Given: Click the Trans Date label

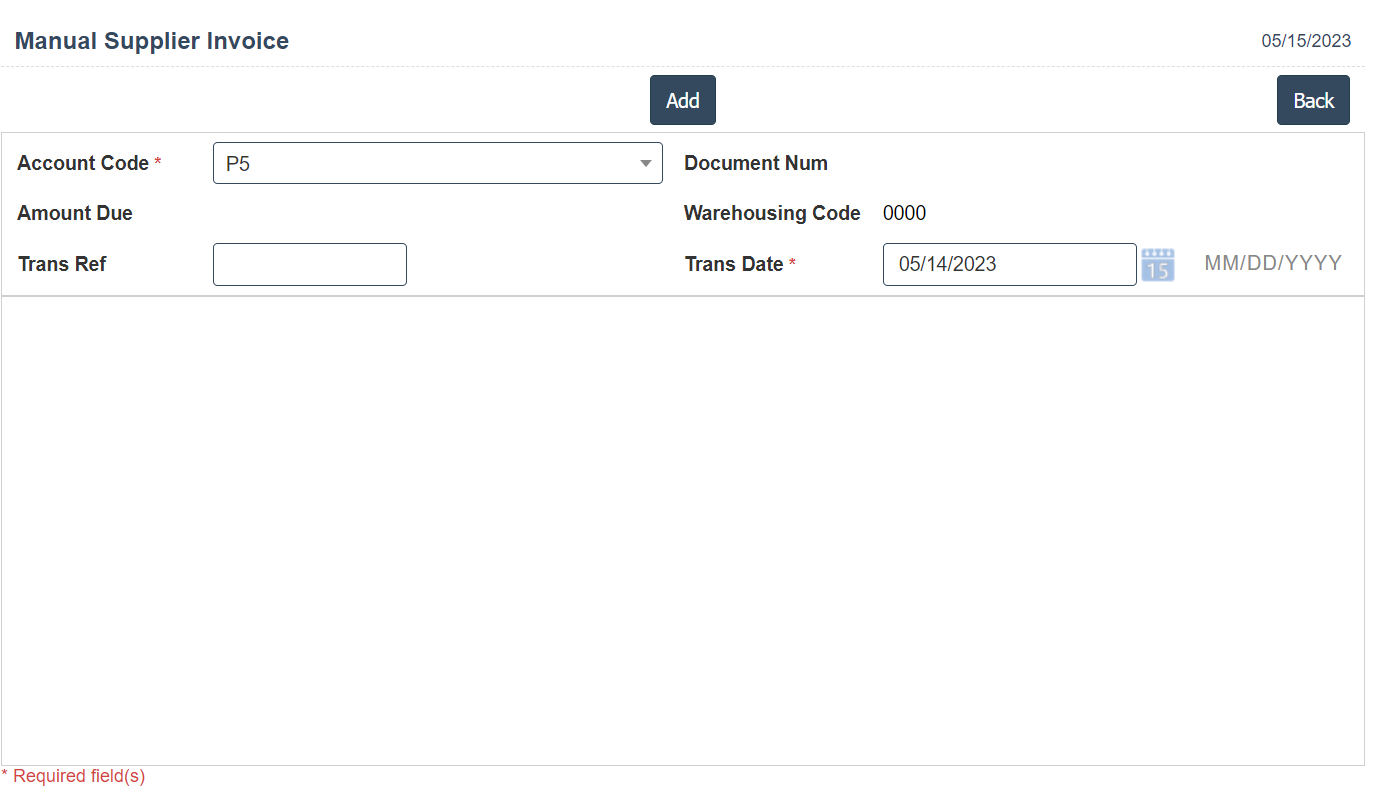Looking at the screenshot, I should point(734,264).
